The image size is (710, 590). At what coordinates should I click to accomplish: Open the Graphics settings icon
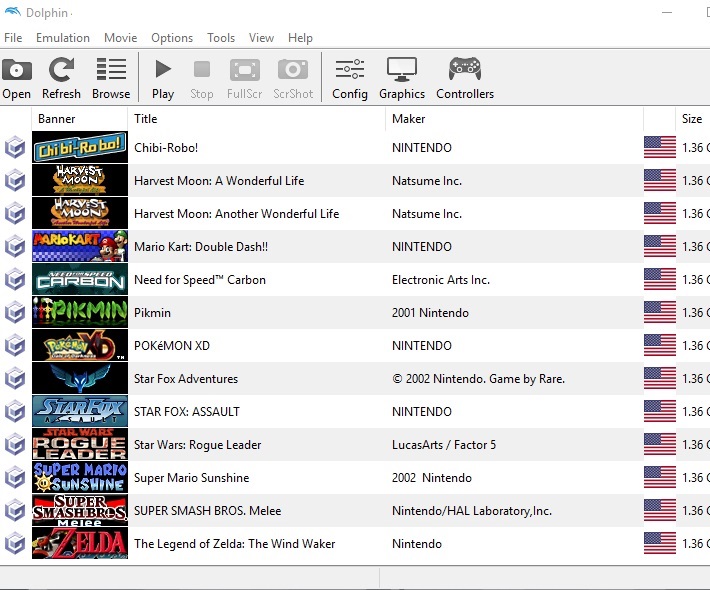(402, 79)
